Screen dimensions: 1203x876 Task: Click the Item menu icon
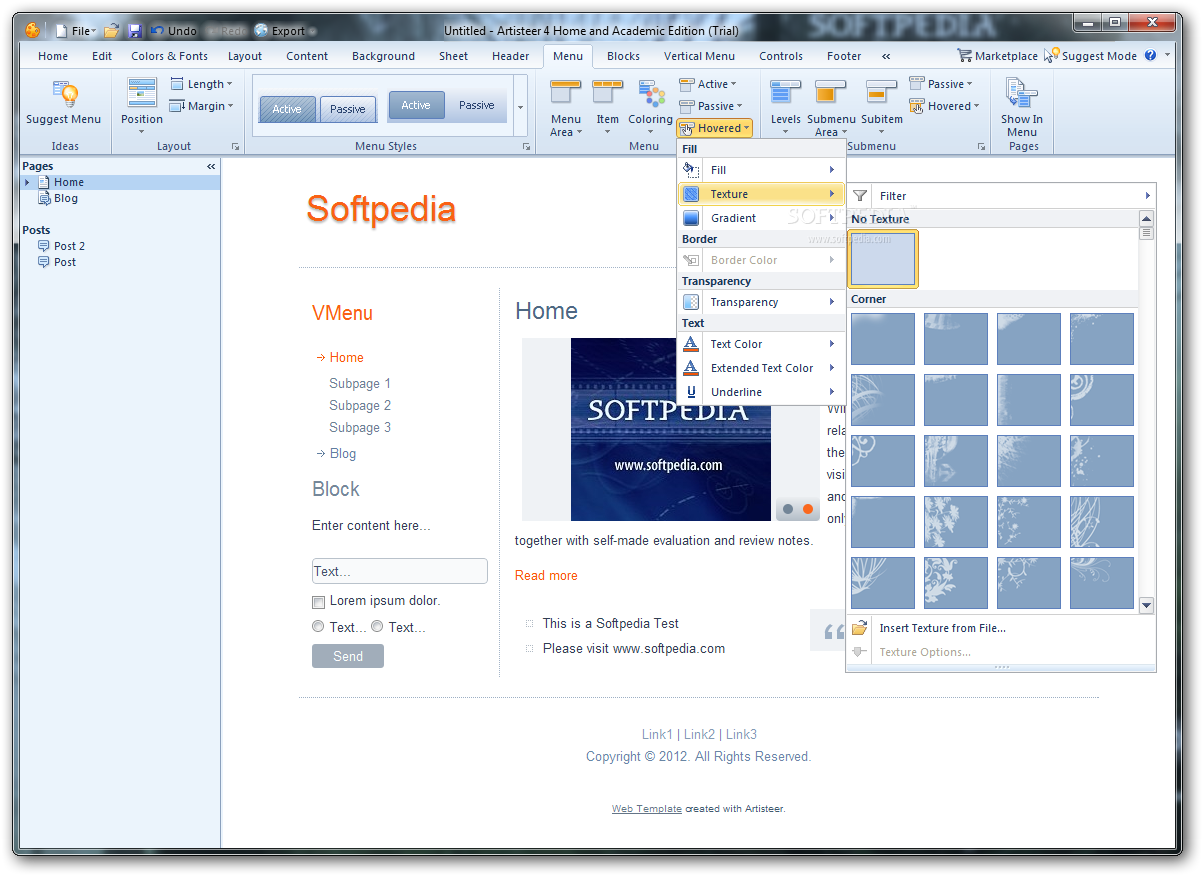(608, 93)
